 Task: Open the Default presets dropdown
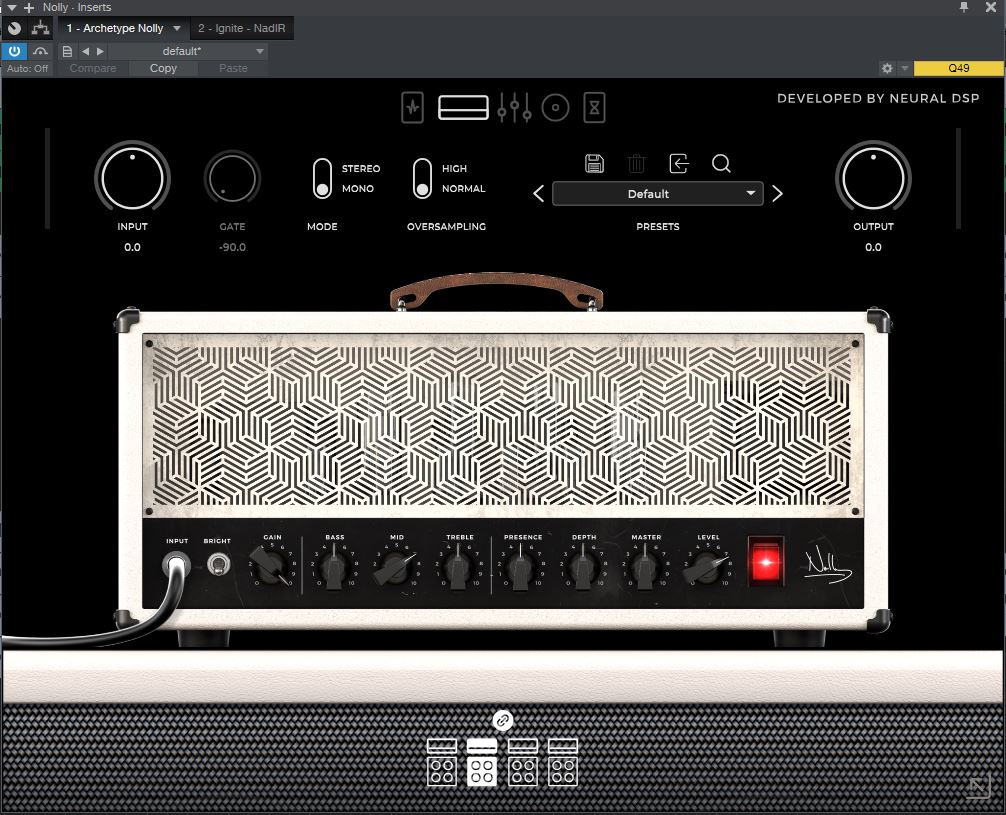tap(658, 194)
